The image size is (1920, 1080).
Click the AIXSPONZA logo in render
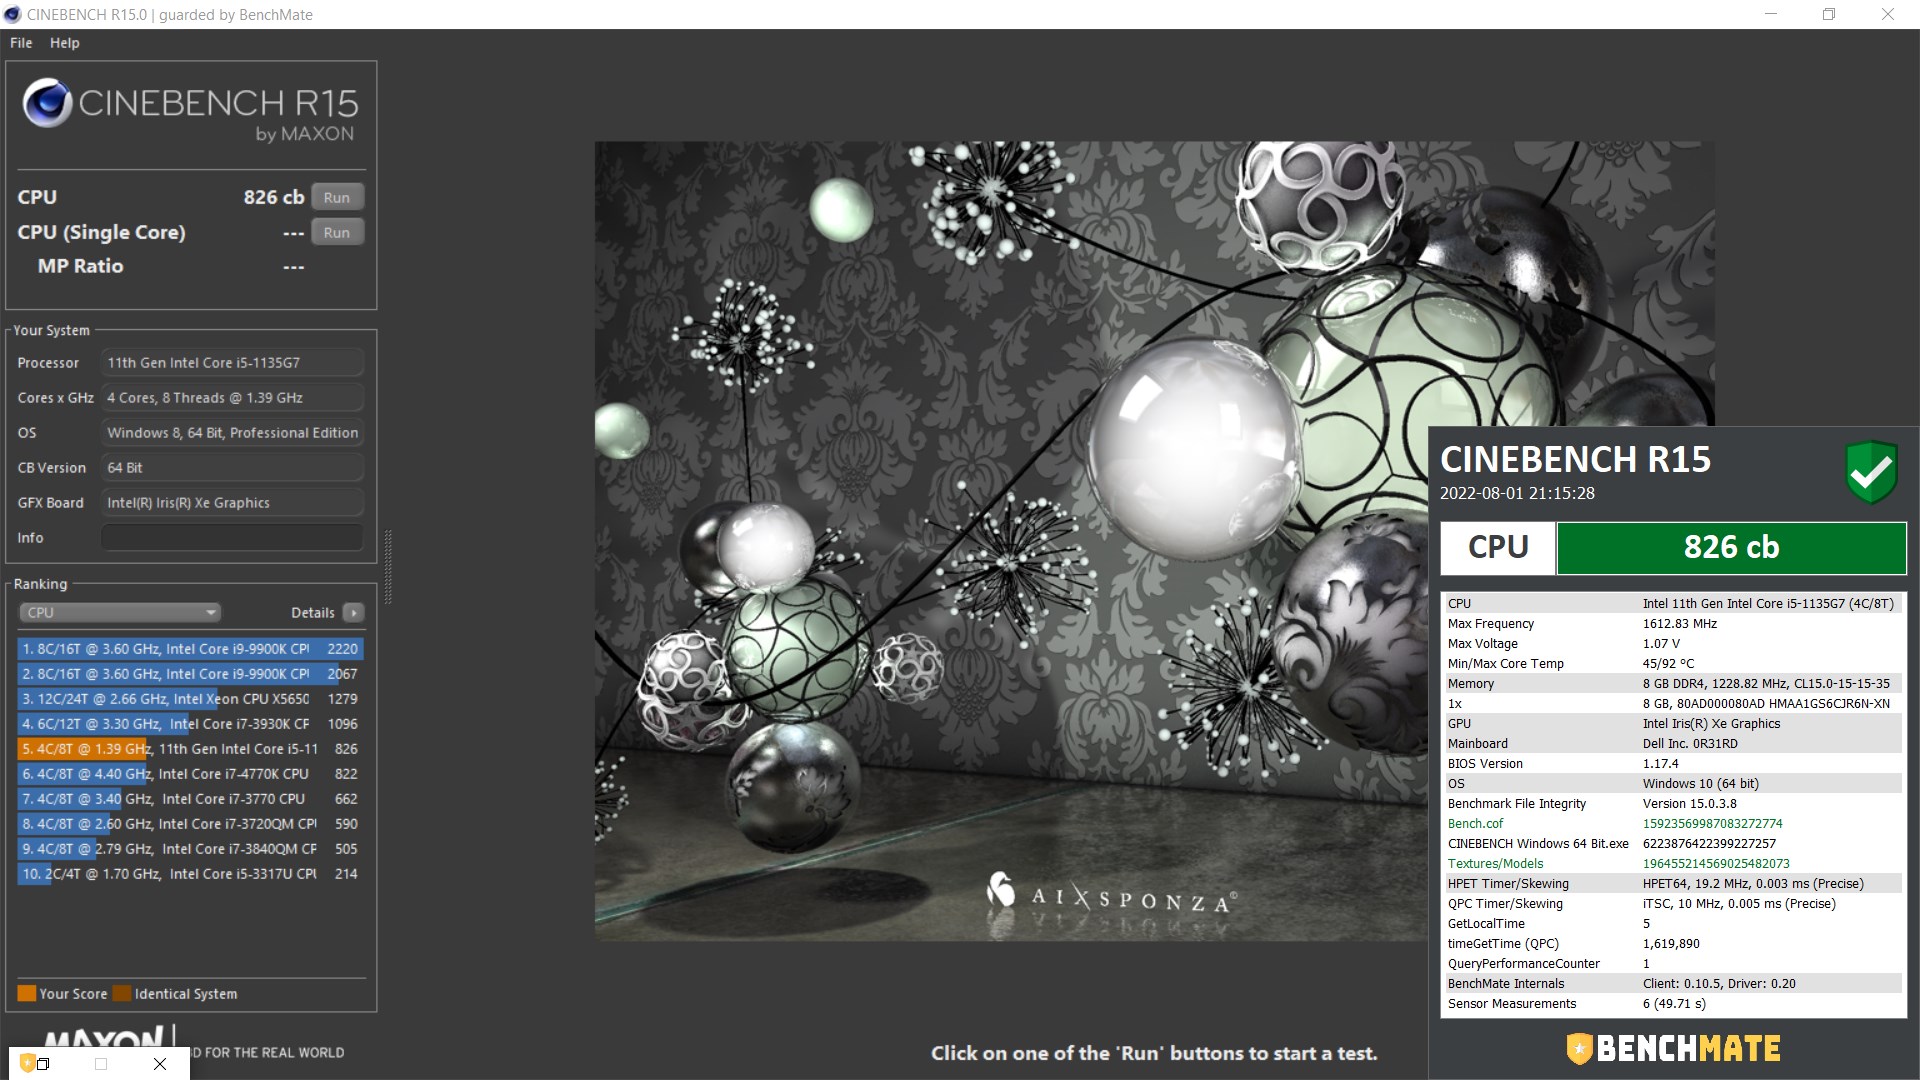point(1111,893)
